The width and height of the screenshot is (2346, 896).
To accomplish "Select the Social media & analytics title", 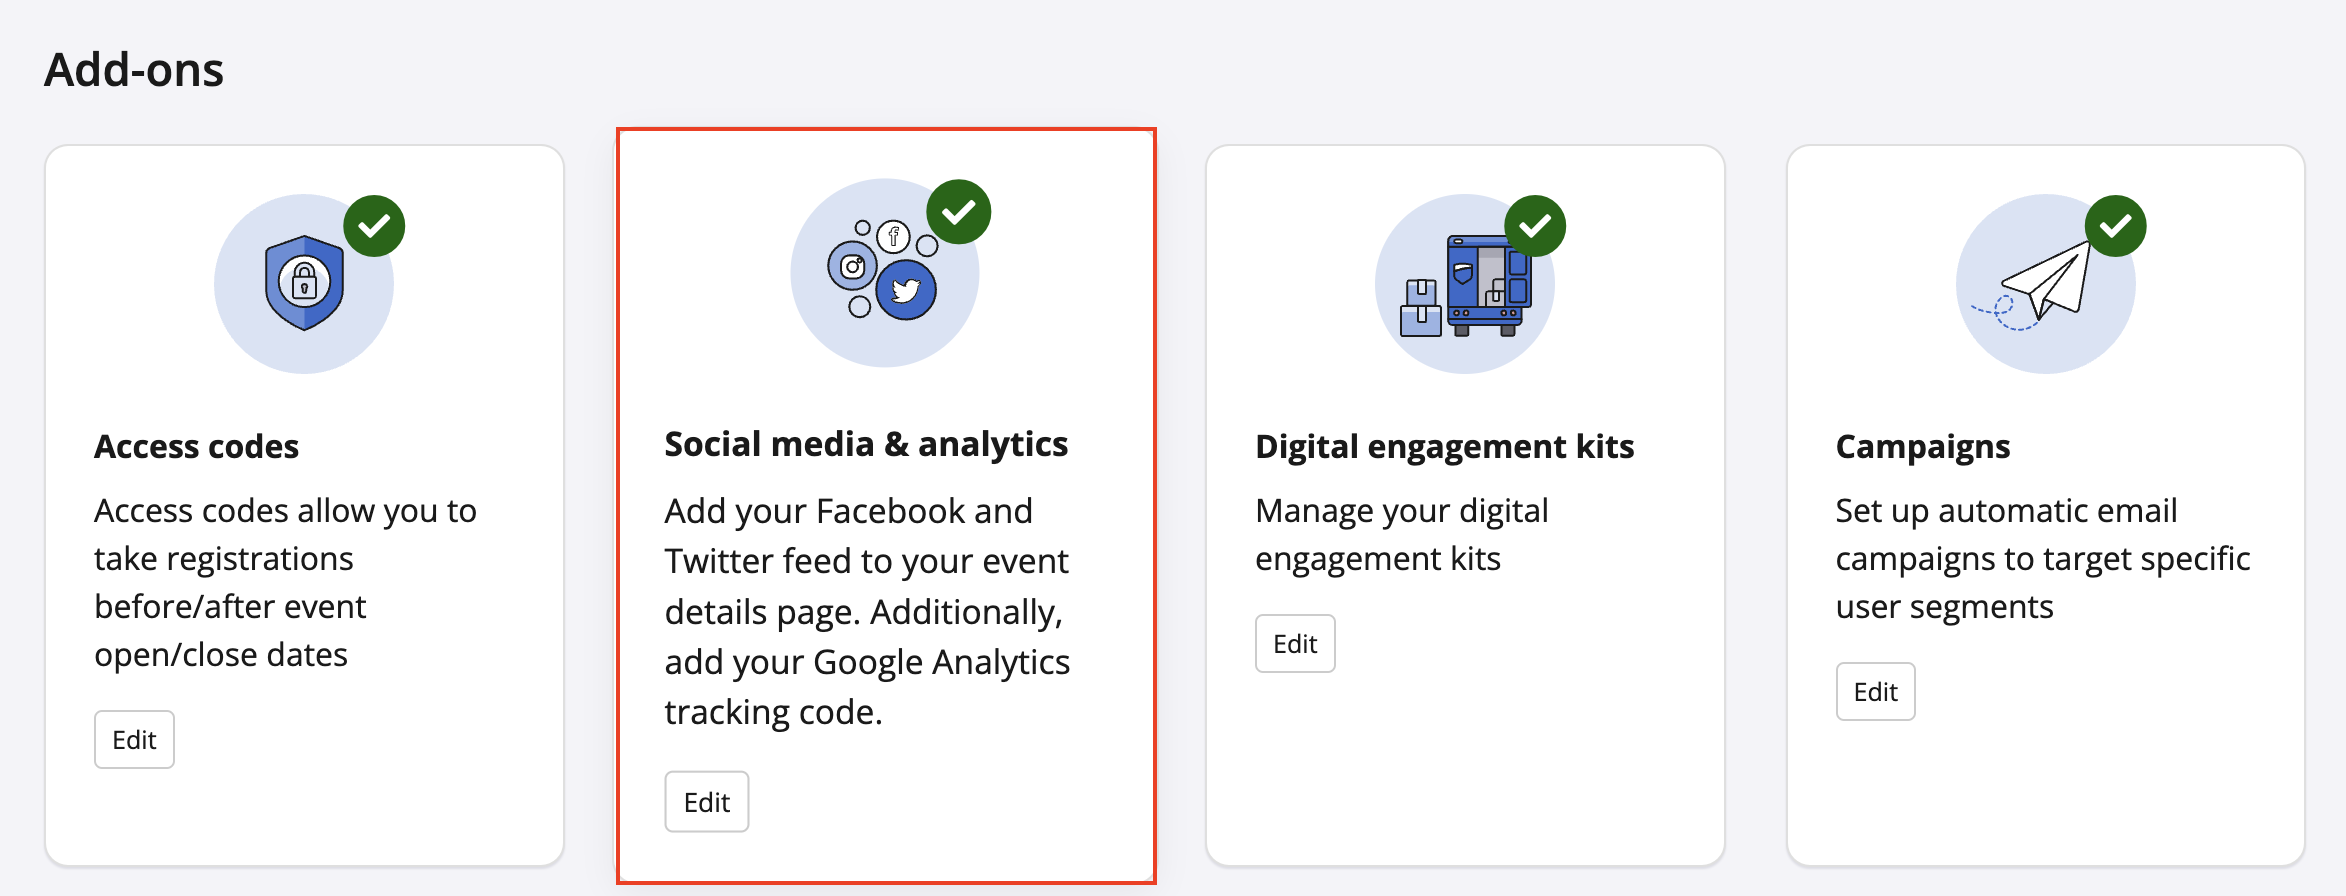I will (866, 444).
